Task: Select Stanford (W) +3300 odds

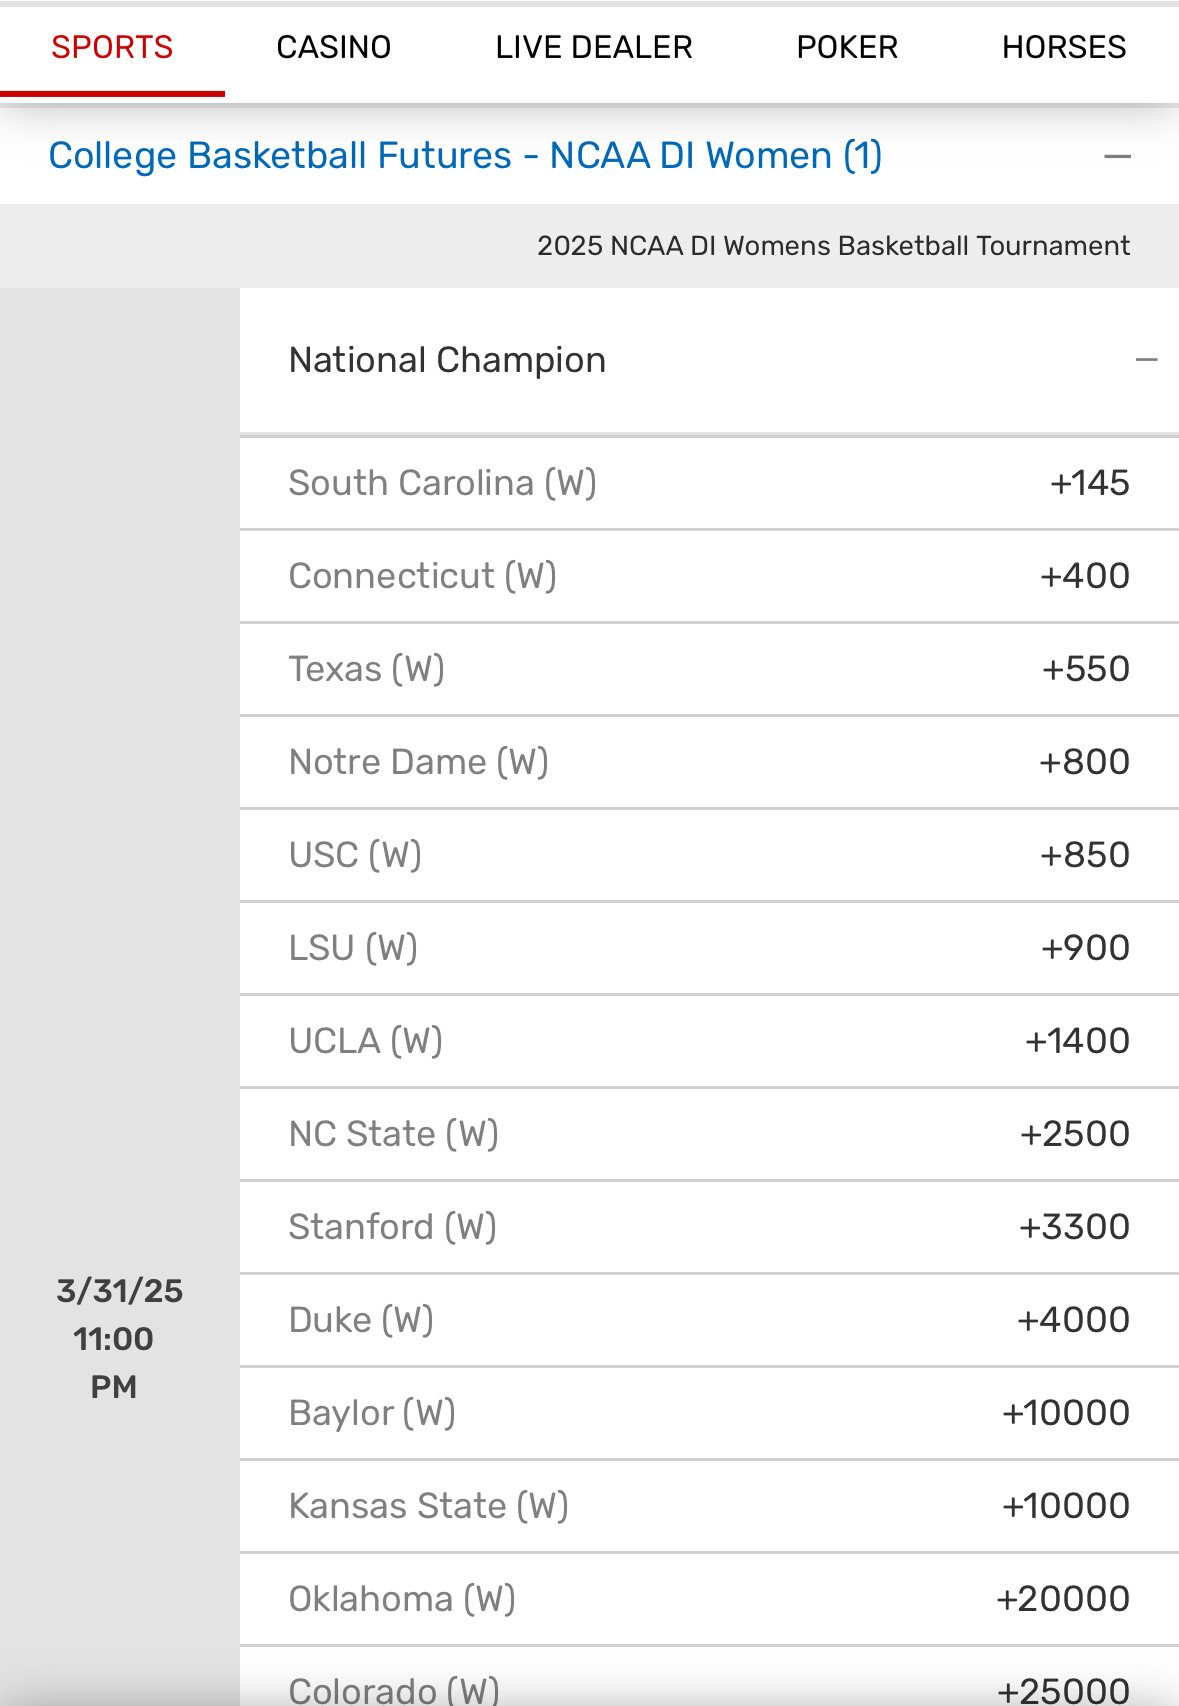Action: pos(1074,1227)
